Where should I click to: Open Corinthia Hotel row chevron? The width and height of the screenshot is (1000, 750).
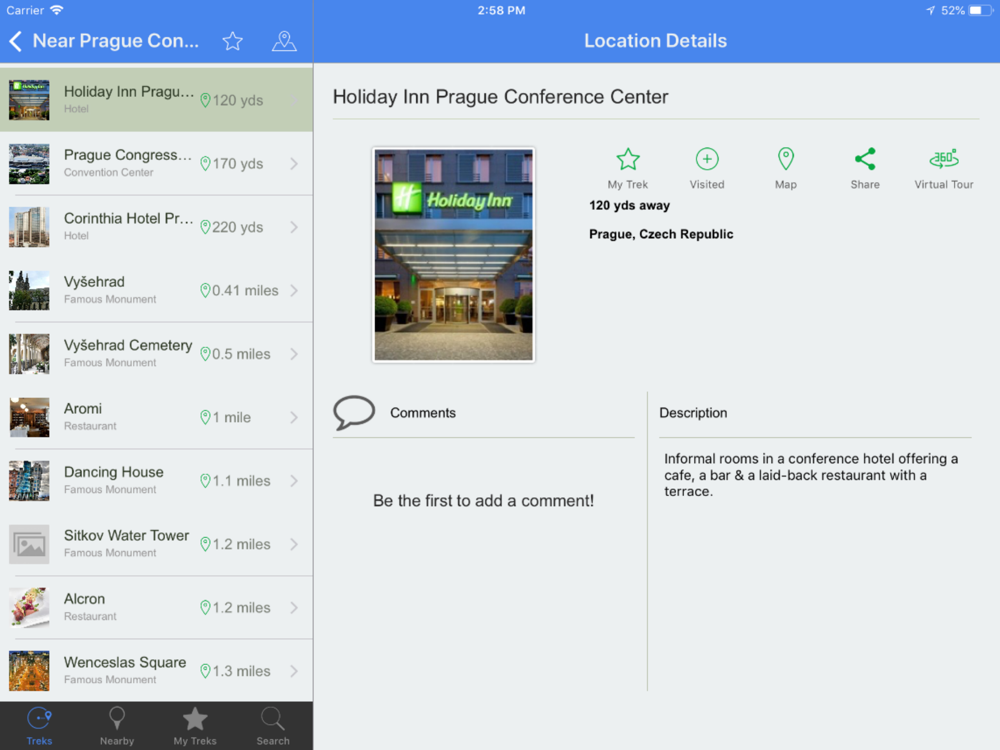(294, 227)
